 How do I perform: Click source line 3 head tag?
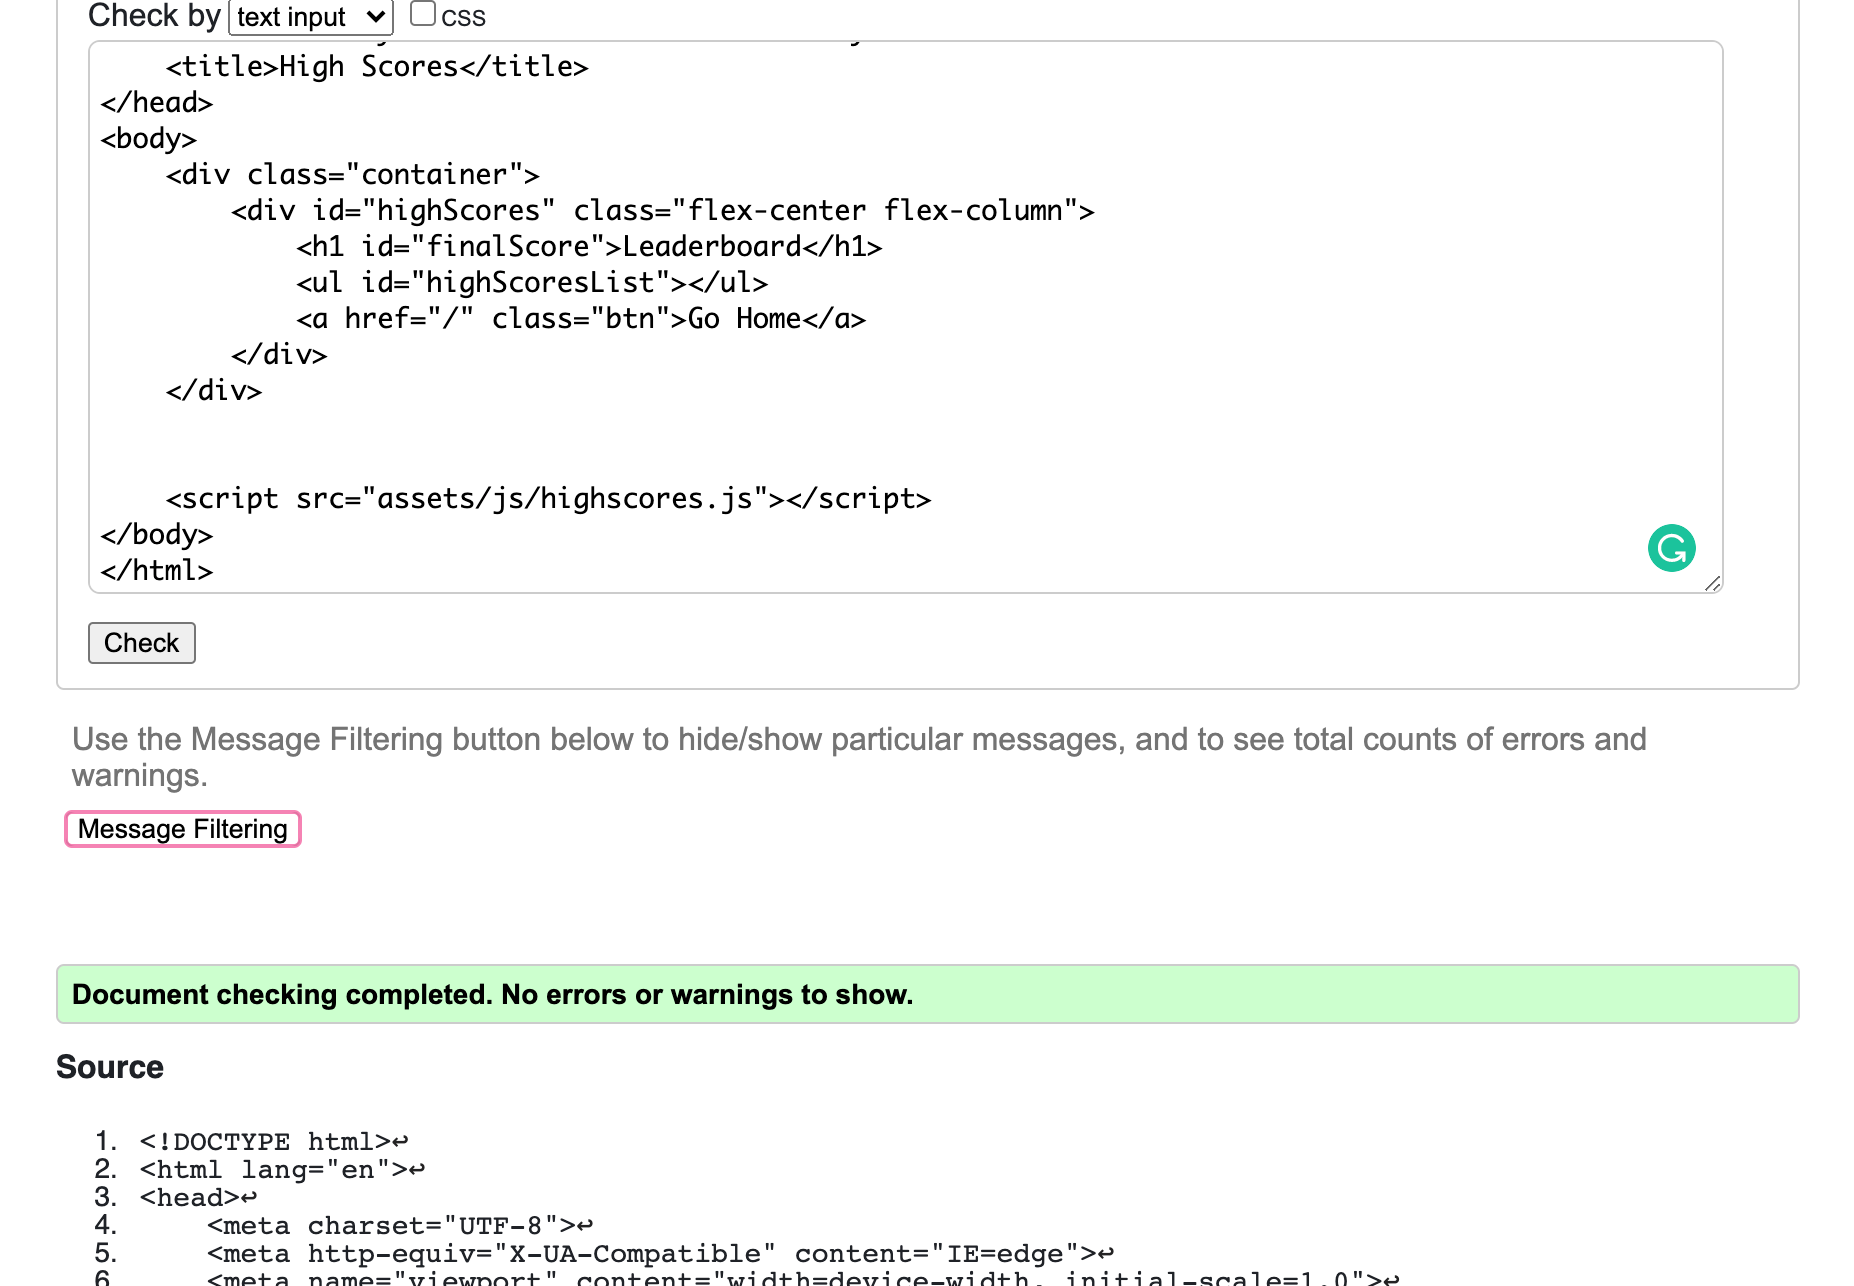[x=198, y=1198]
